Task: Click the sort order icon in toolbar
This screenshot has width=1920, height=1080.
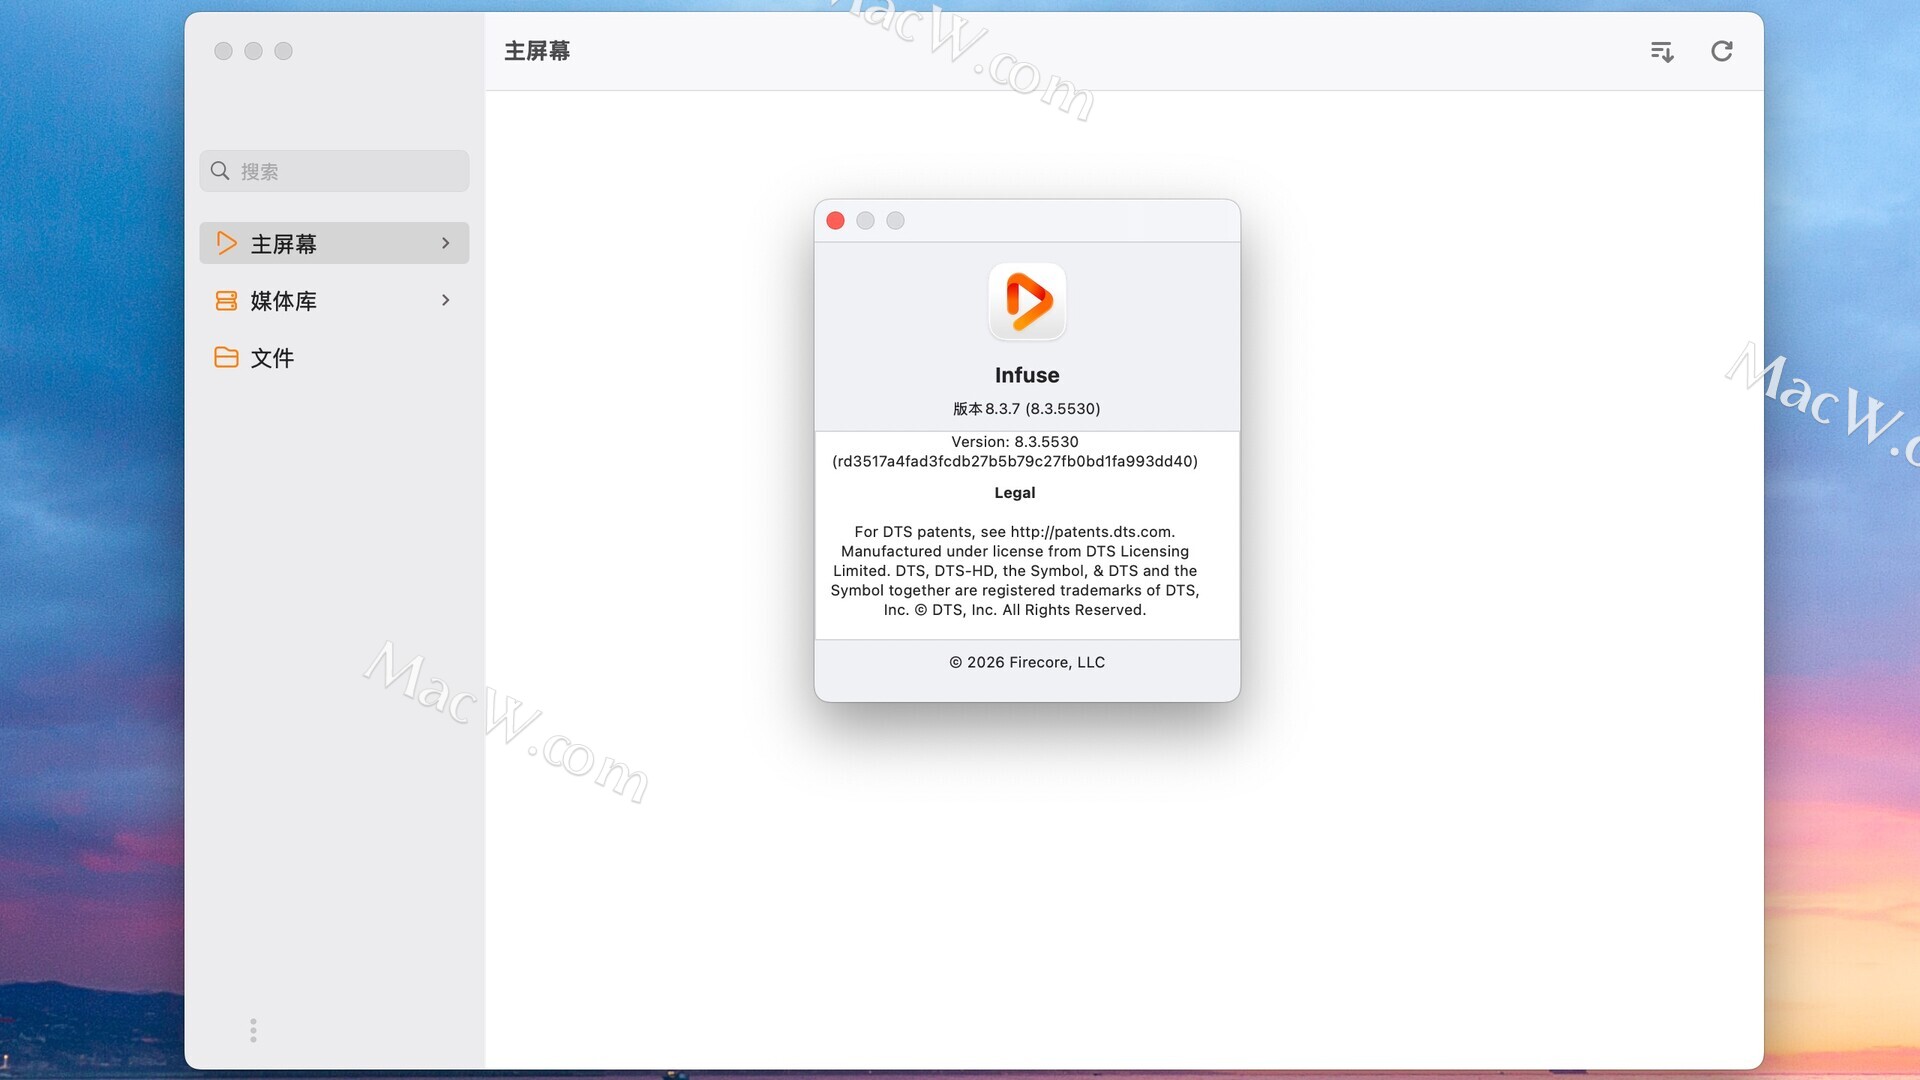Action: click(x=1661, y=52)
